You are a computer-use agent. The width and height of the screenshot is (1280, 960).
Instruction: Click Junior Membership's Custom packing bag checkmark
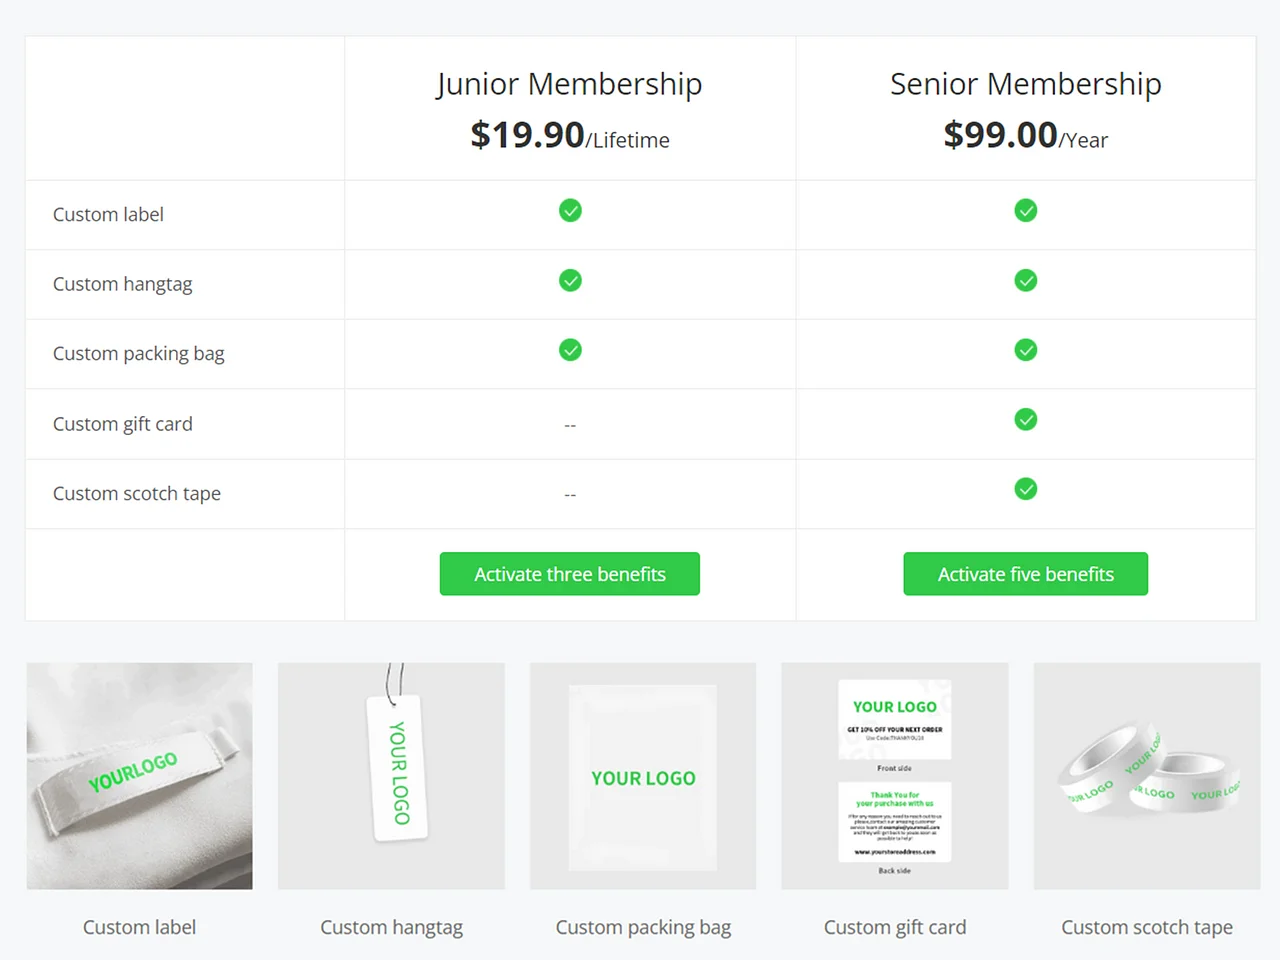click(570, 350)
